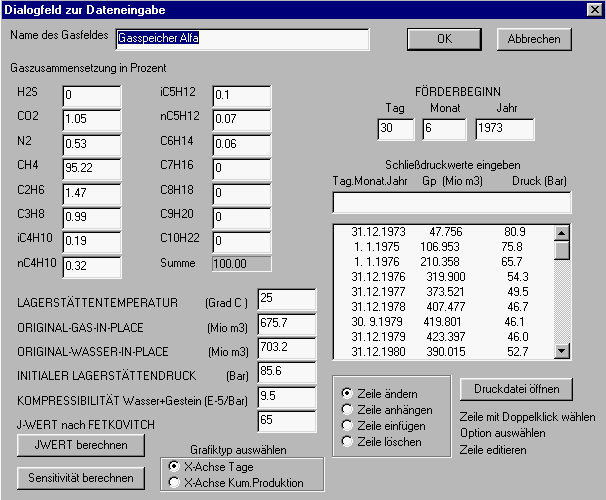
Task: Click the Kompressibilität Wasser+Gestein field
Action: click(x=287, y=397)
